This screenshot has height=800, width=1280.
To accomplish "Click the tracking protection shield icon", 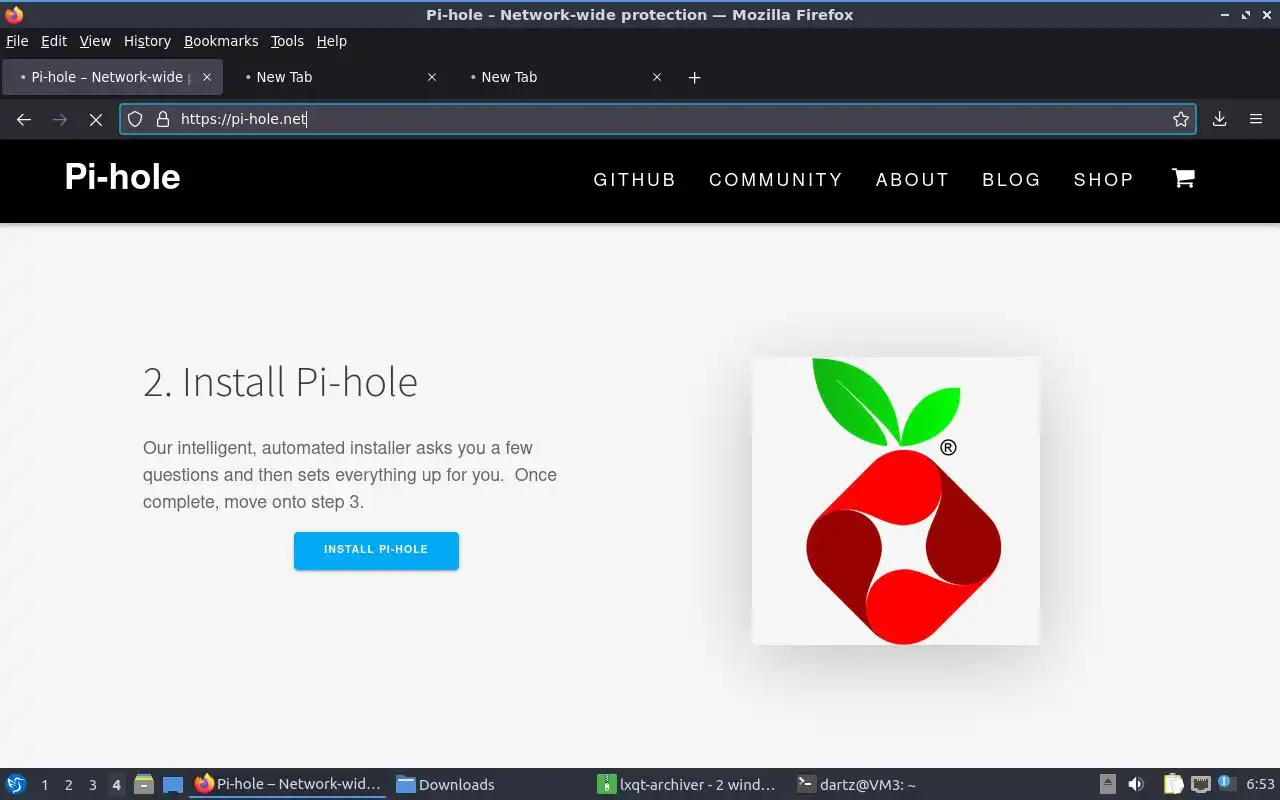I will 135,119.
